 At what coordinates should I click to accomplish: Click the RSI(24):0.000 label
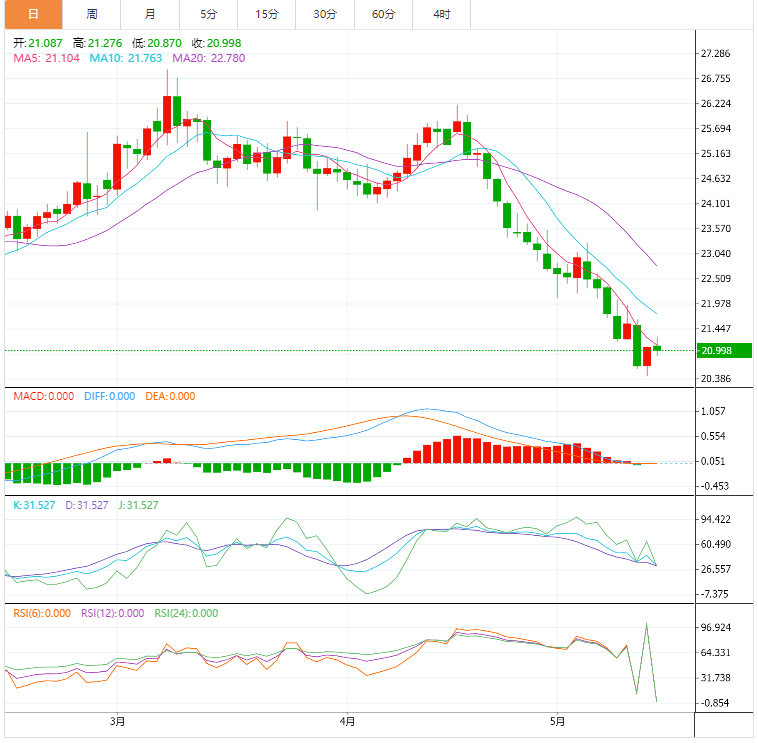pyautogui.click(x=186, y=613)
